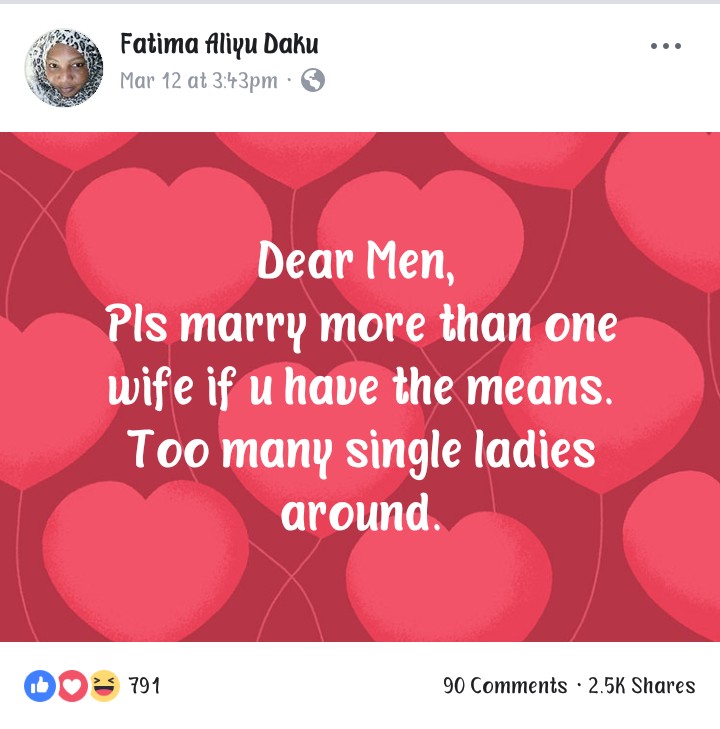Open the Fatima Aliyu Daku profile name

click(219, 44)
